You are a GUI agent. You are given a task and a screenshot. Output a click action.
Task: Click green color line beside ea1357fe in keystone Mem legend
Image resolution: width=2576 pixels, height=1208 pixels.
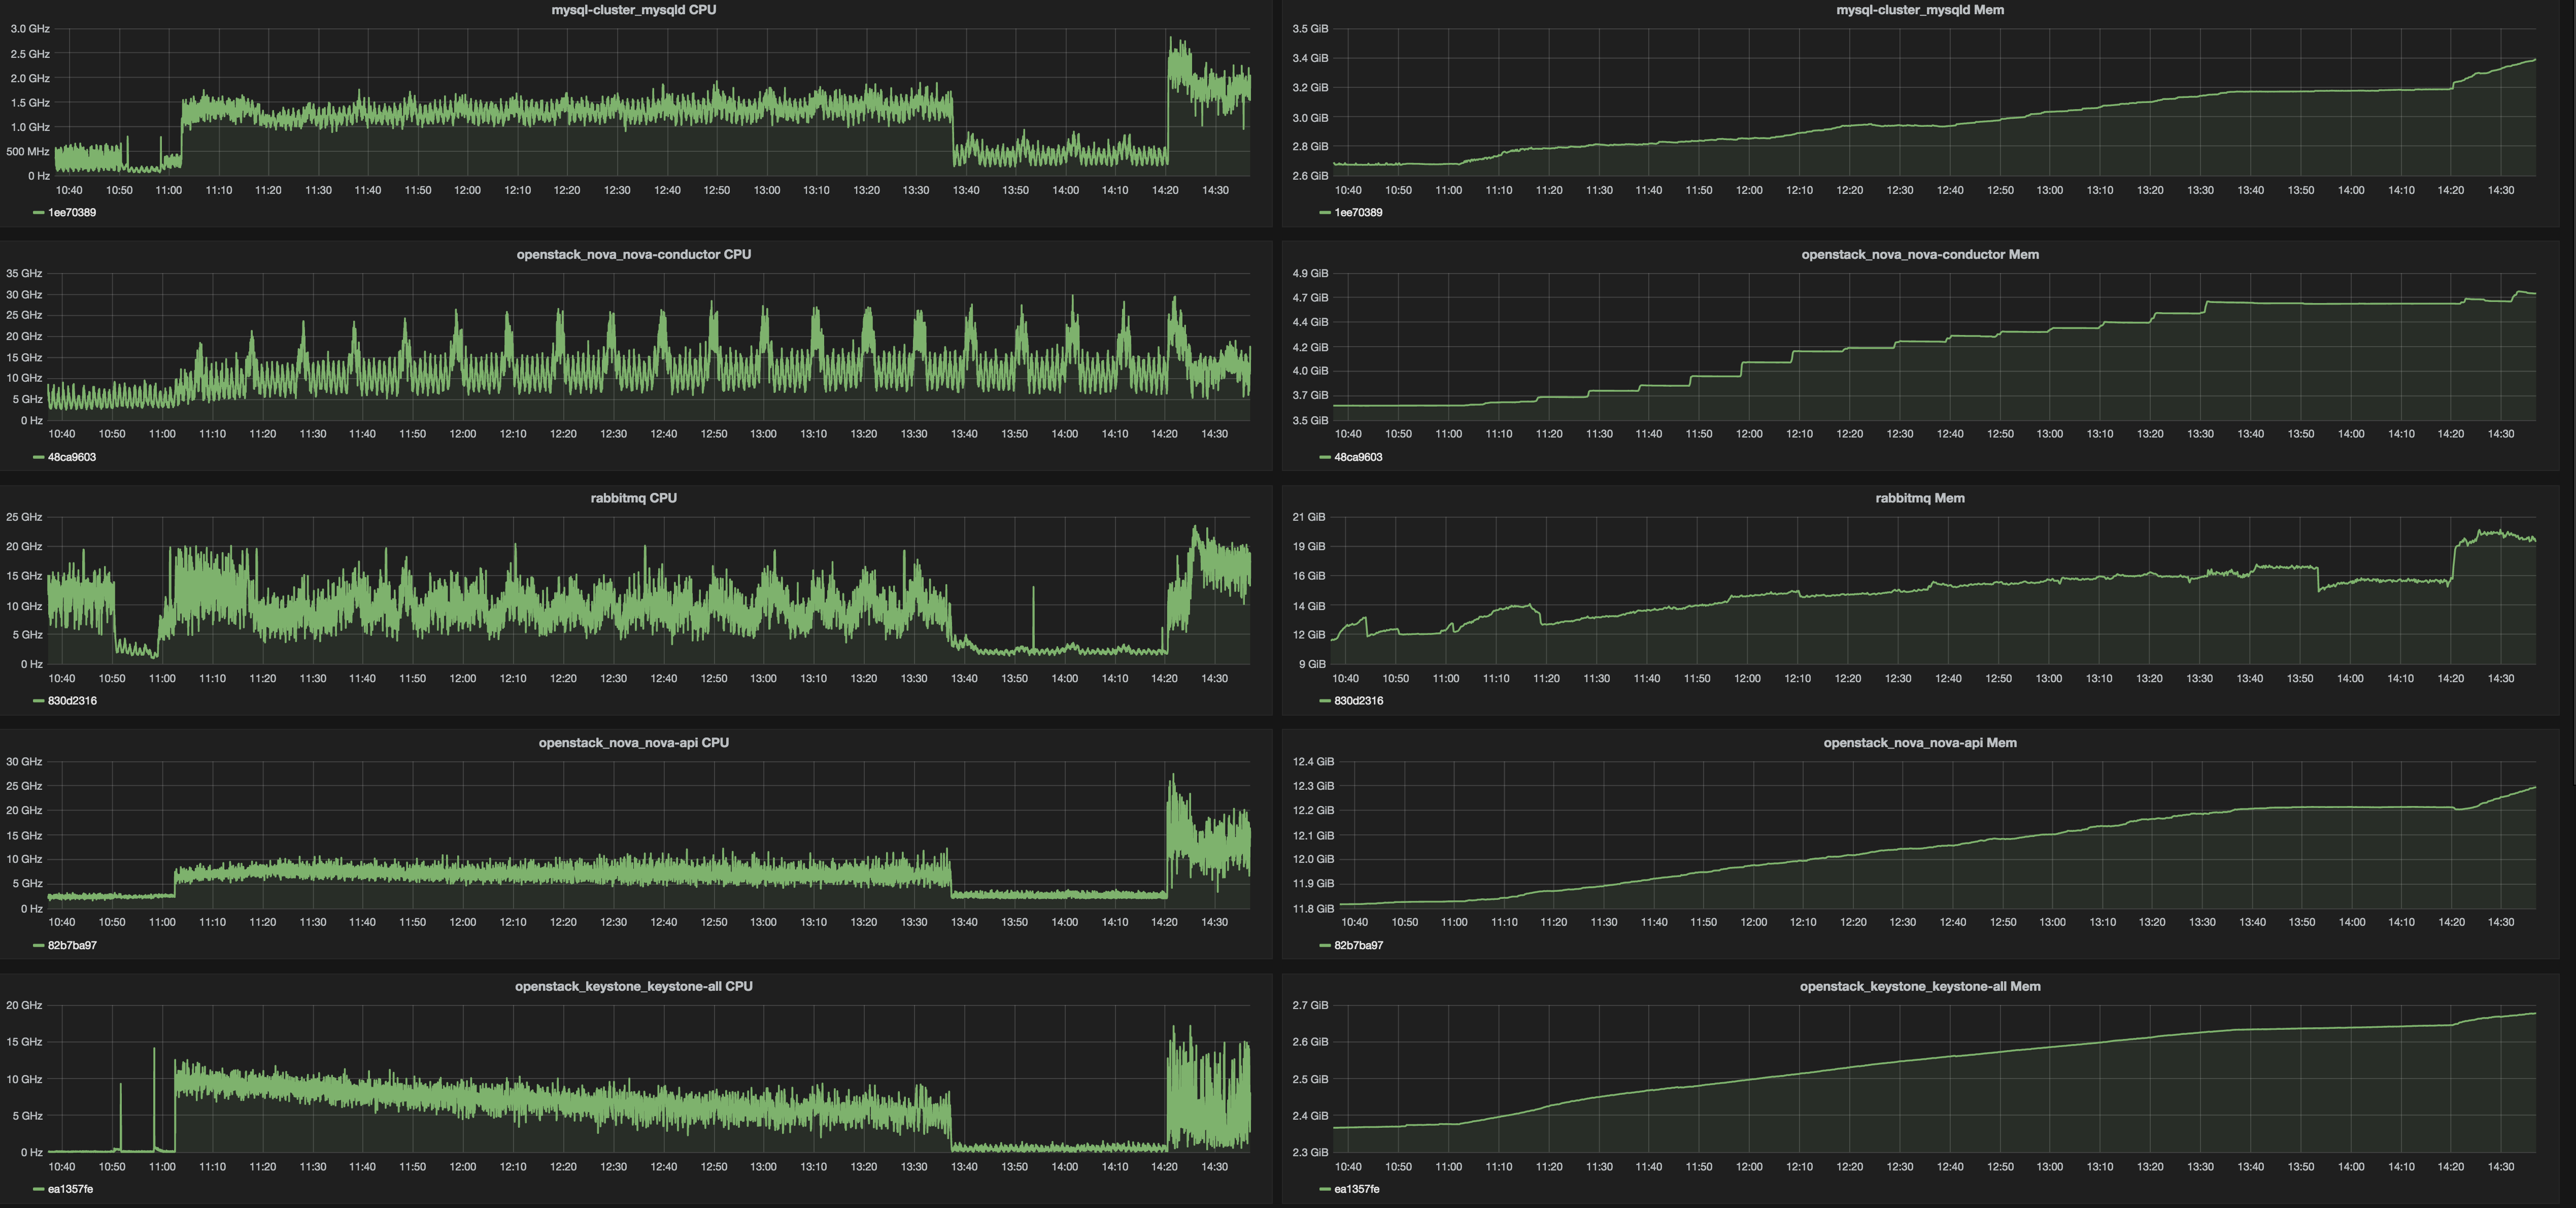pyautogui.click(x=1324, y=1189)
